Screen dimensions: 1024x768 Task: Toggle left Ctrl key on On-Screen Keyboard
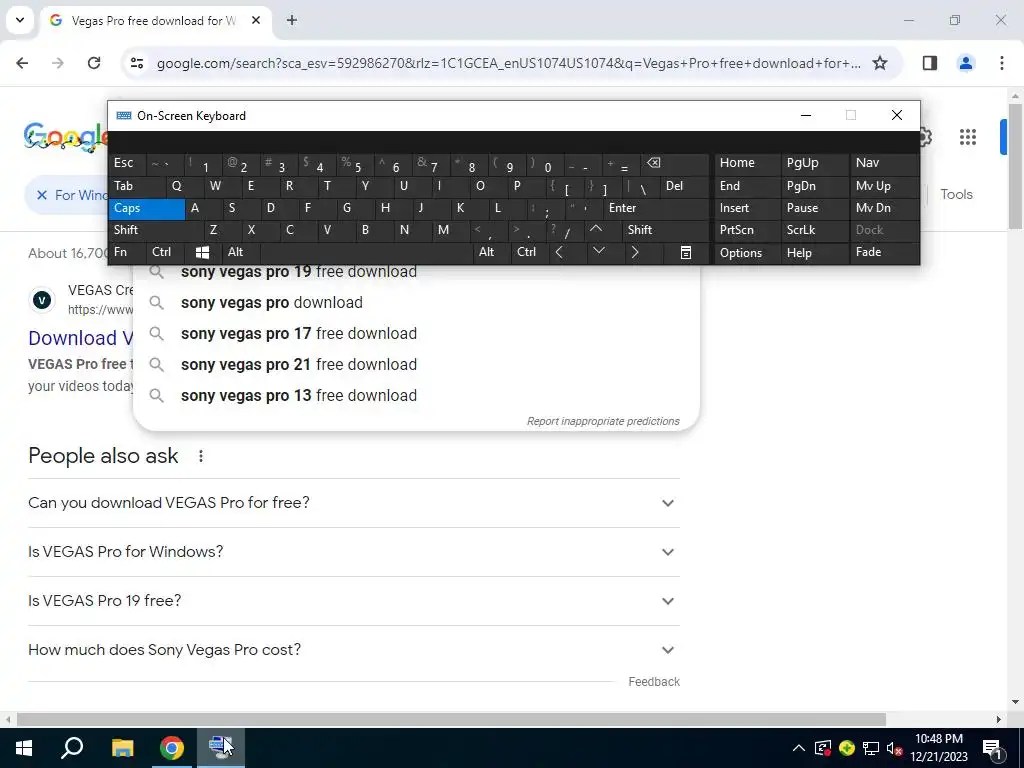(166, 252)
